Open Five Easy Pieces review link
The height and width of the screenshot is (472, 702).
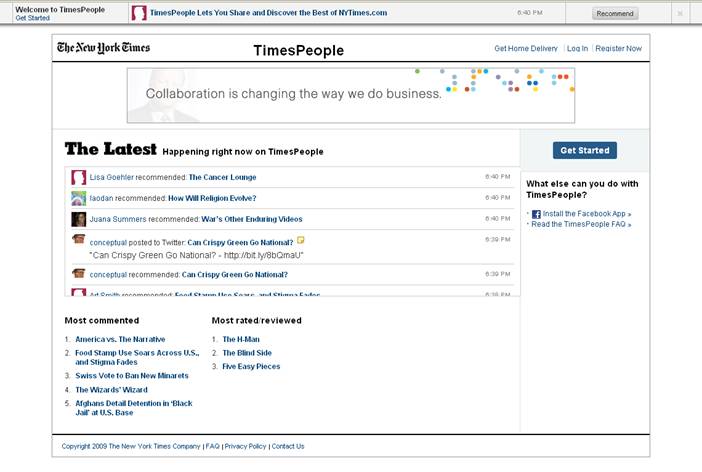(251, 366)
